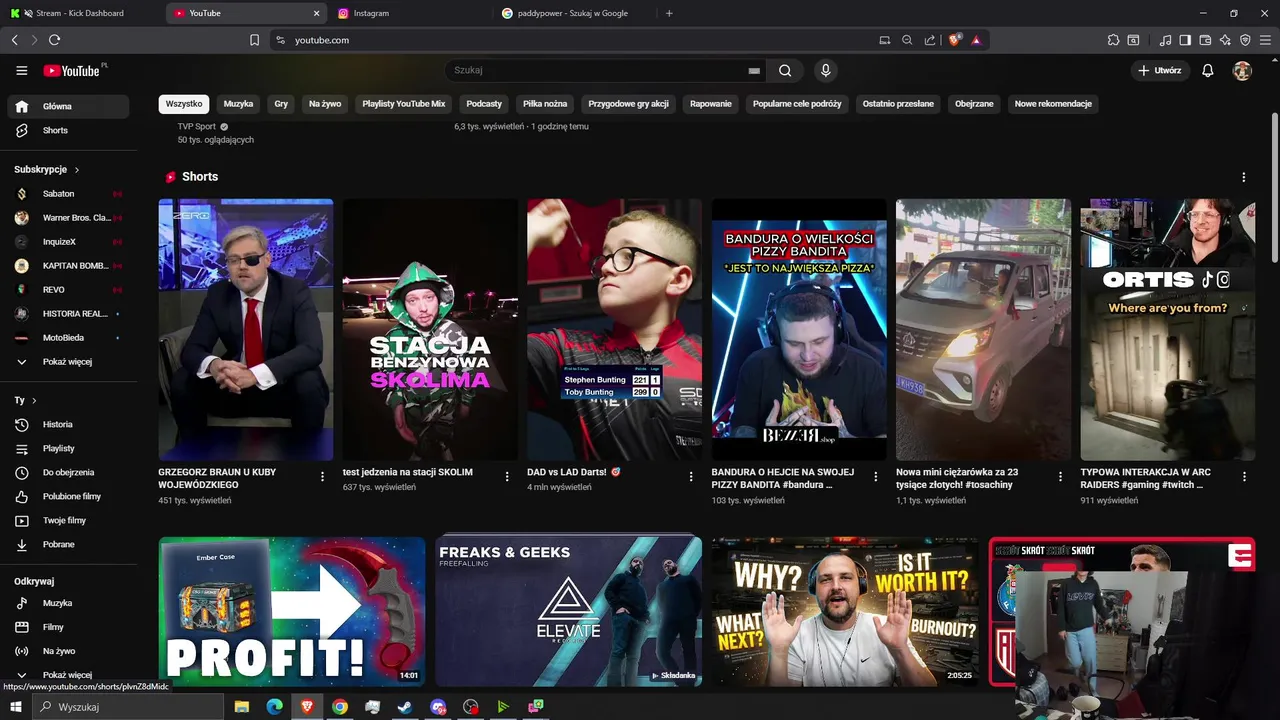Screen dimensions: 1280x720
Task: Switch to Stream - Kick Dashboard tab
Action: pyautogui.click(x=80, y=13)
